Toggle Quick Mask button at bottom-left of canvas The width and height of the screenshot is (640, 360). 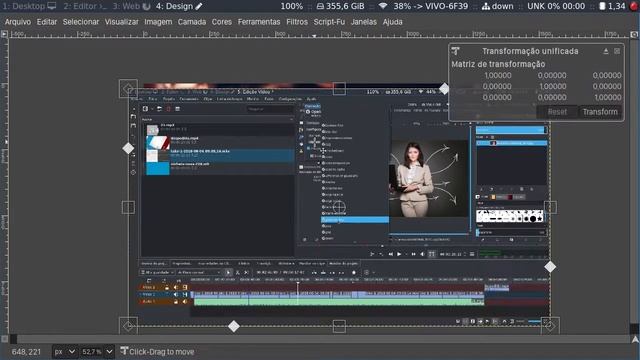4,339
